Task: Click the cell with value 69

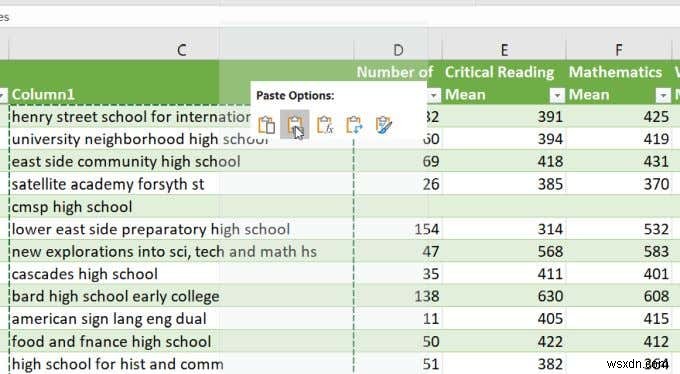Action: (398, 161)
